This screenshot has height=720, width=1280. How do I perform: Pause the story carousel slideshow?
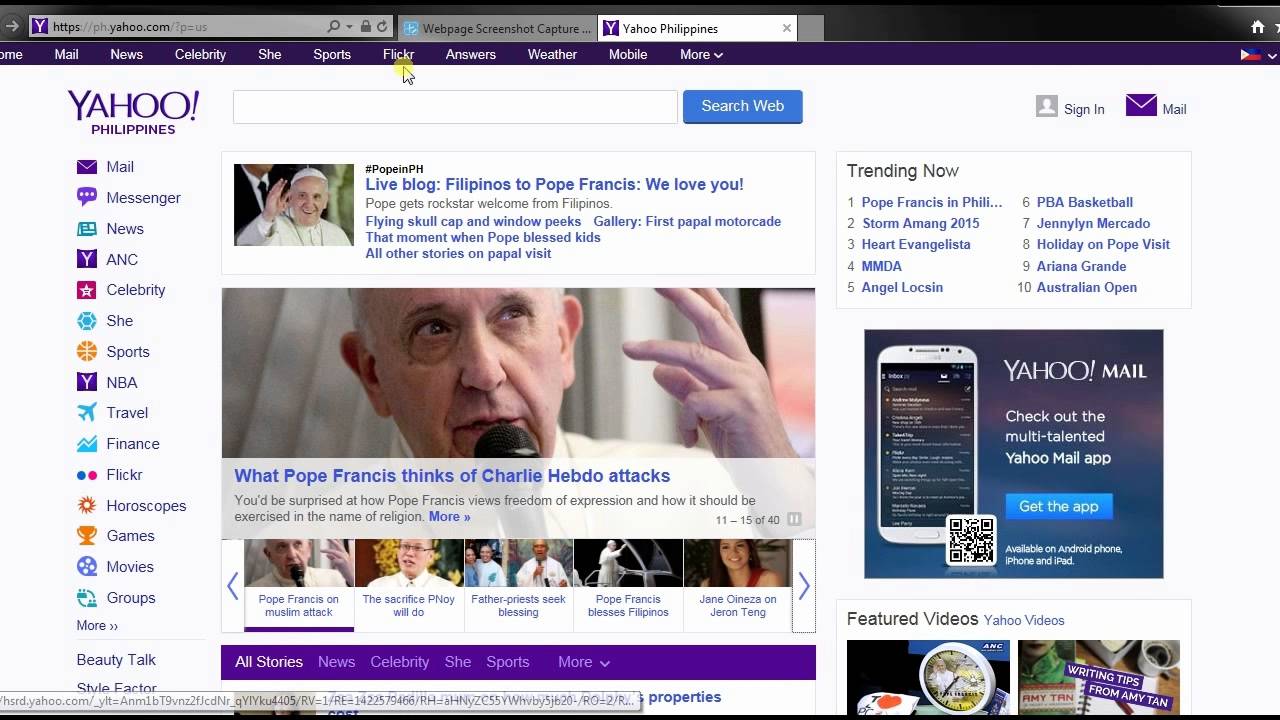tap(794, 519)
